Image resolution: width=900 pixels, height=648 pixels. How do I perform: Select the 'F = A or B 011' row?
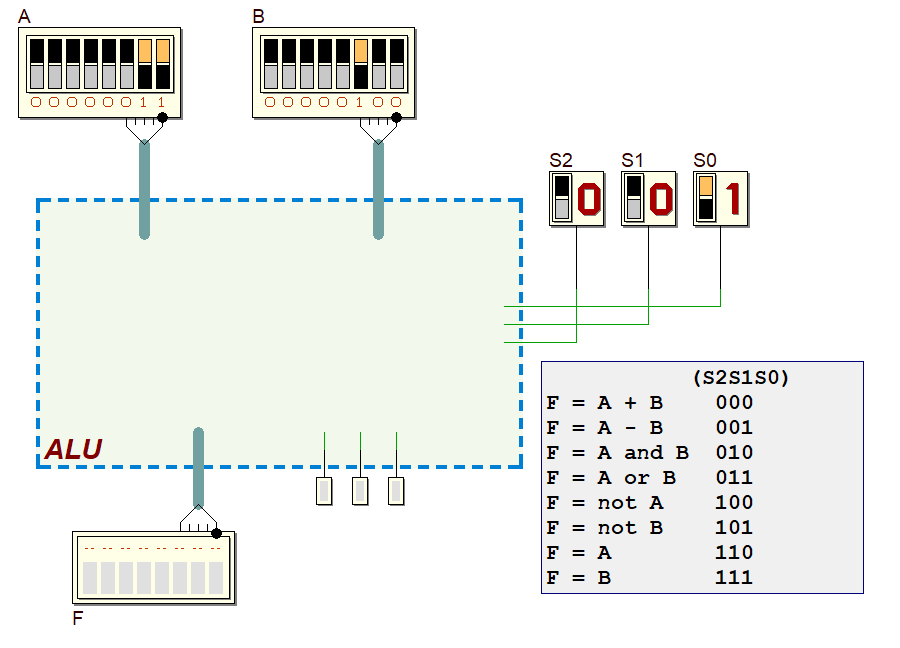(650, 478)
